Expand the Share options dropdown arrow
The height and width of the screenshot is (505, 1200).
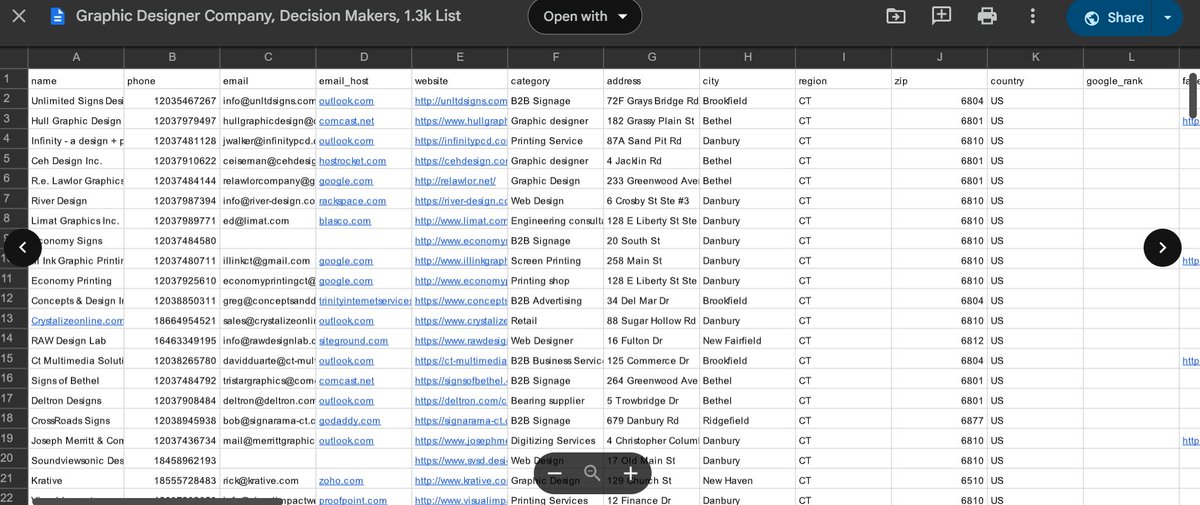[x=1167, y=17]
